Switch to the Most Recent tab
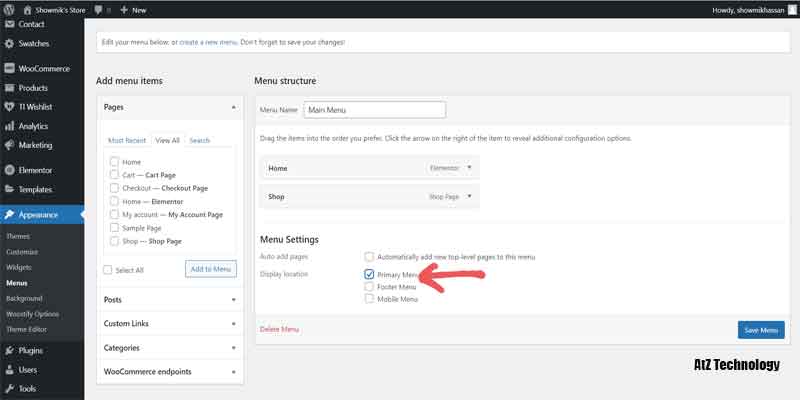 coord(127,141)
